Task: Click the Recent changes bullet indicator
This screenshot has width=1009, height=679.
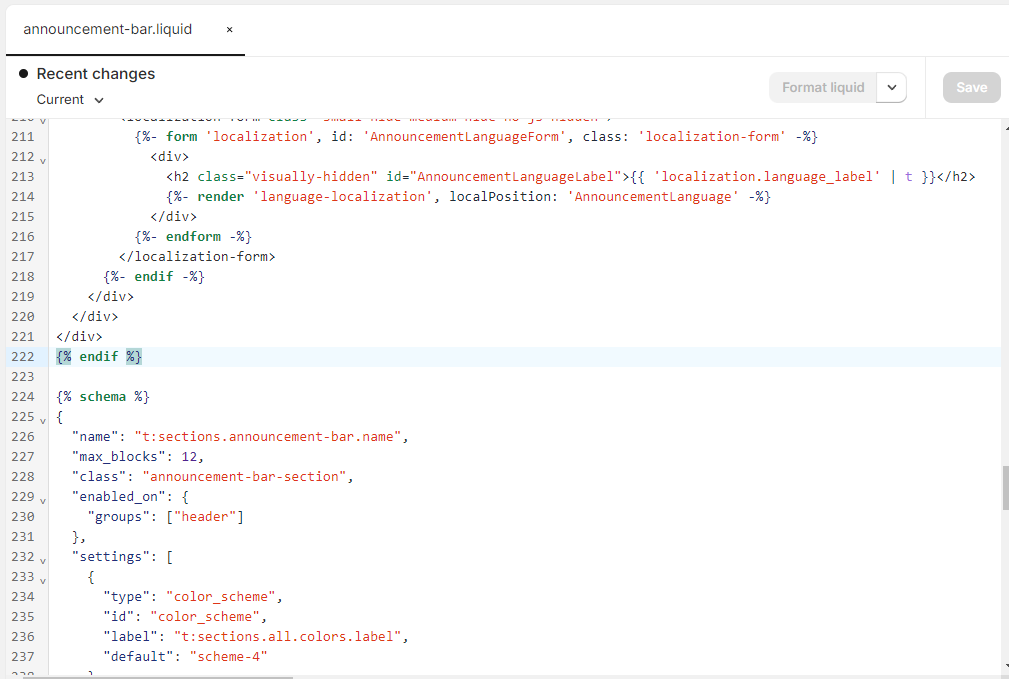Action: coord(23,74)
